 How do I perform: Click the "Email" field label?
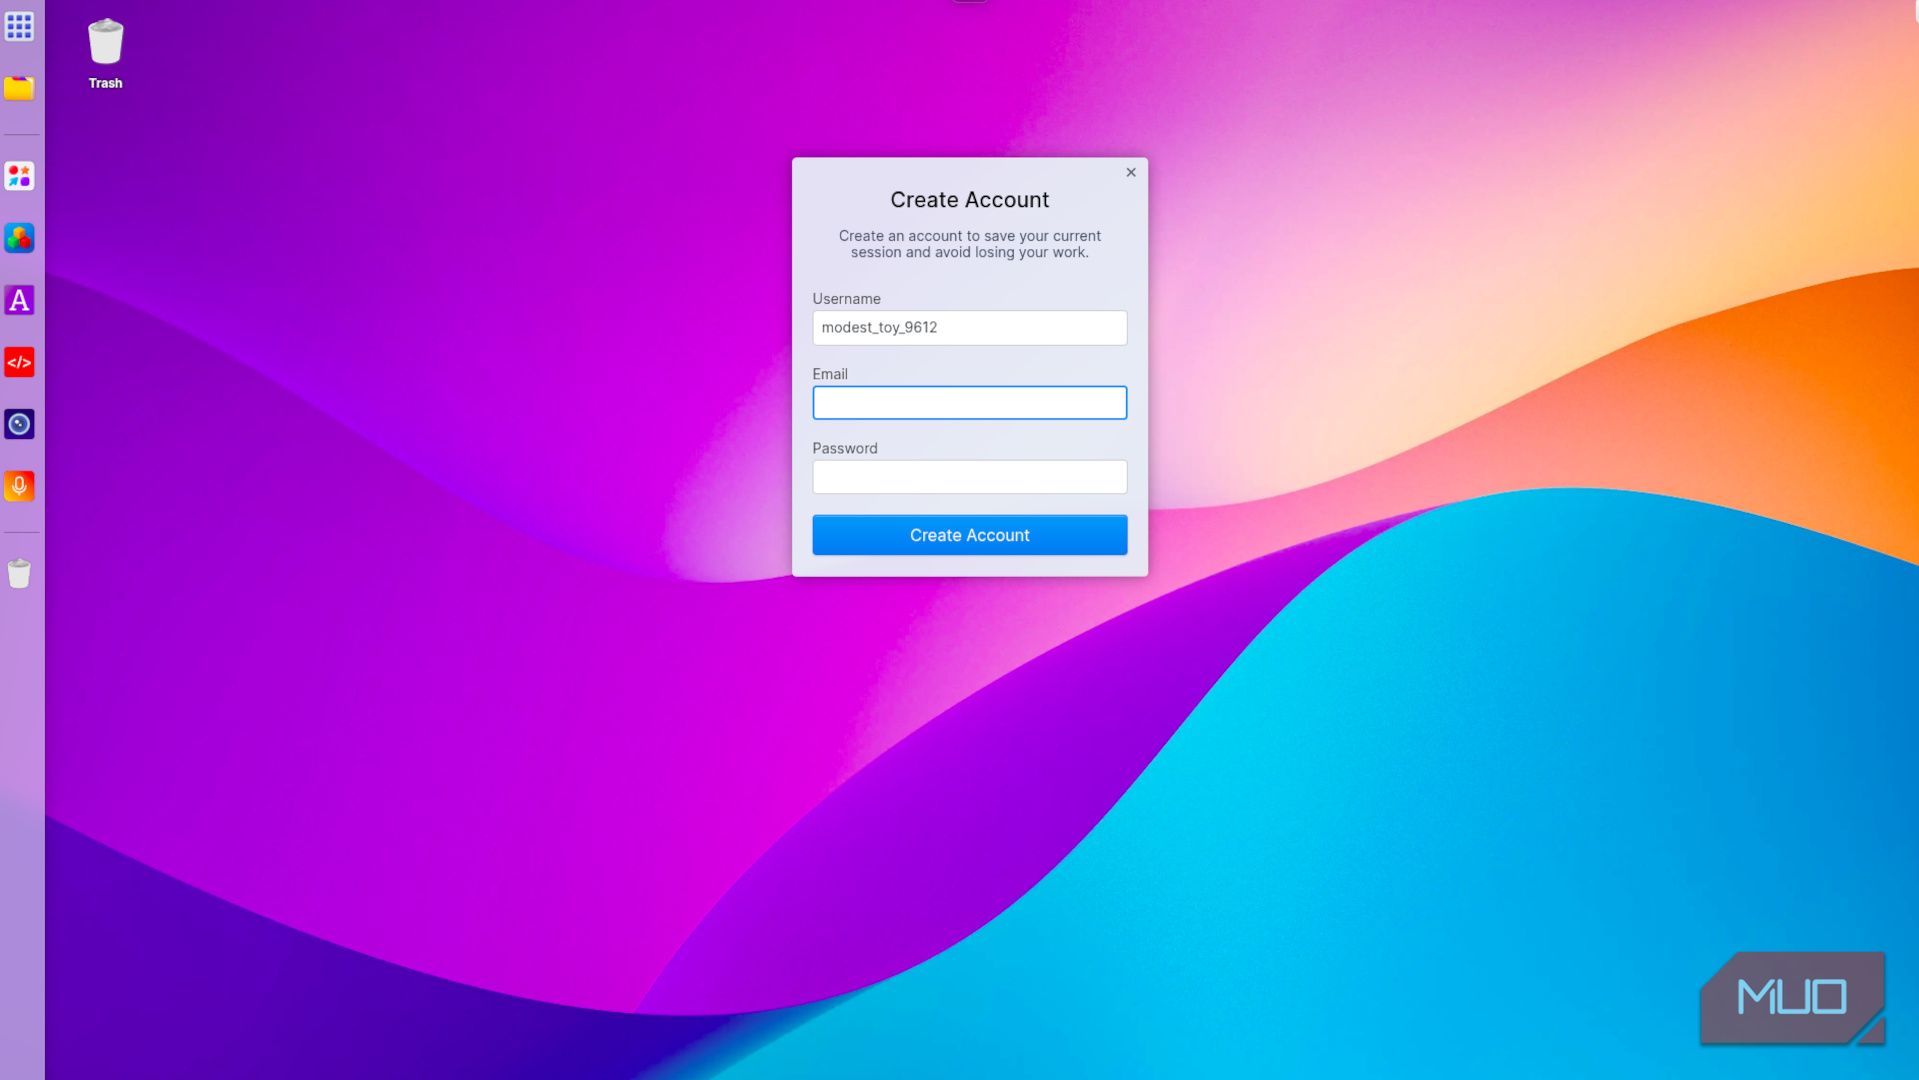tap(829, 374)
